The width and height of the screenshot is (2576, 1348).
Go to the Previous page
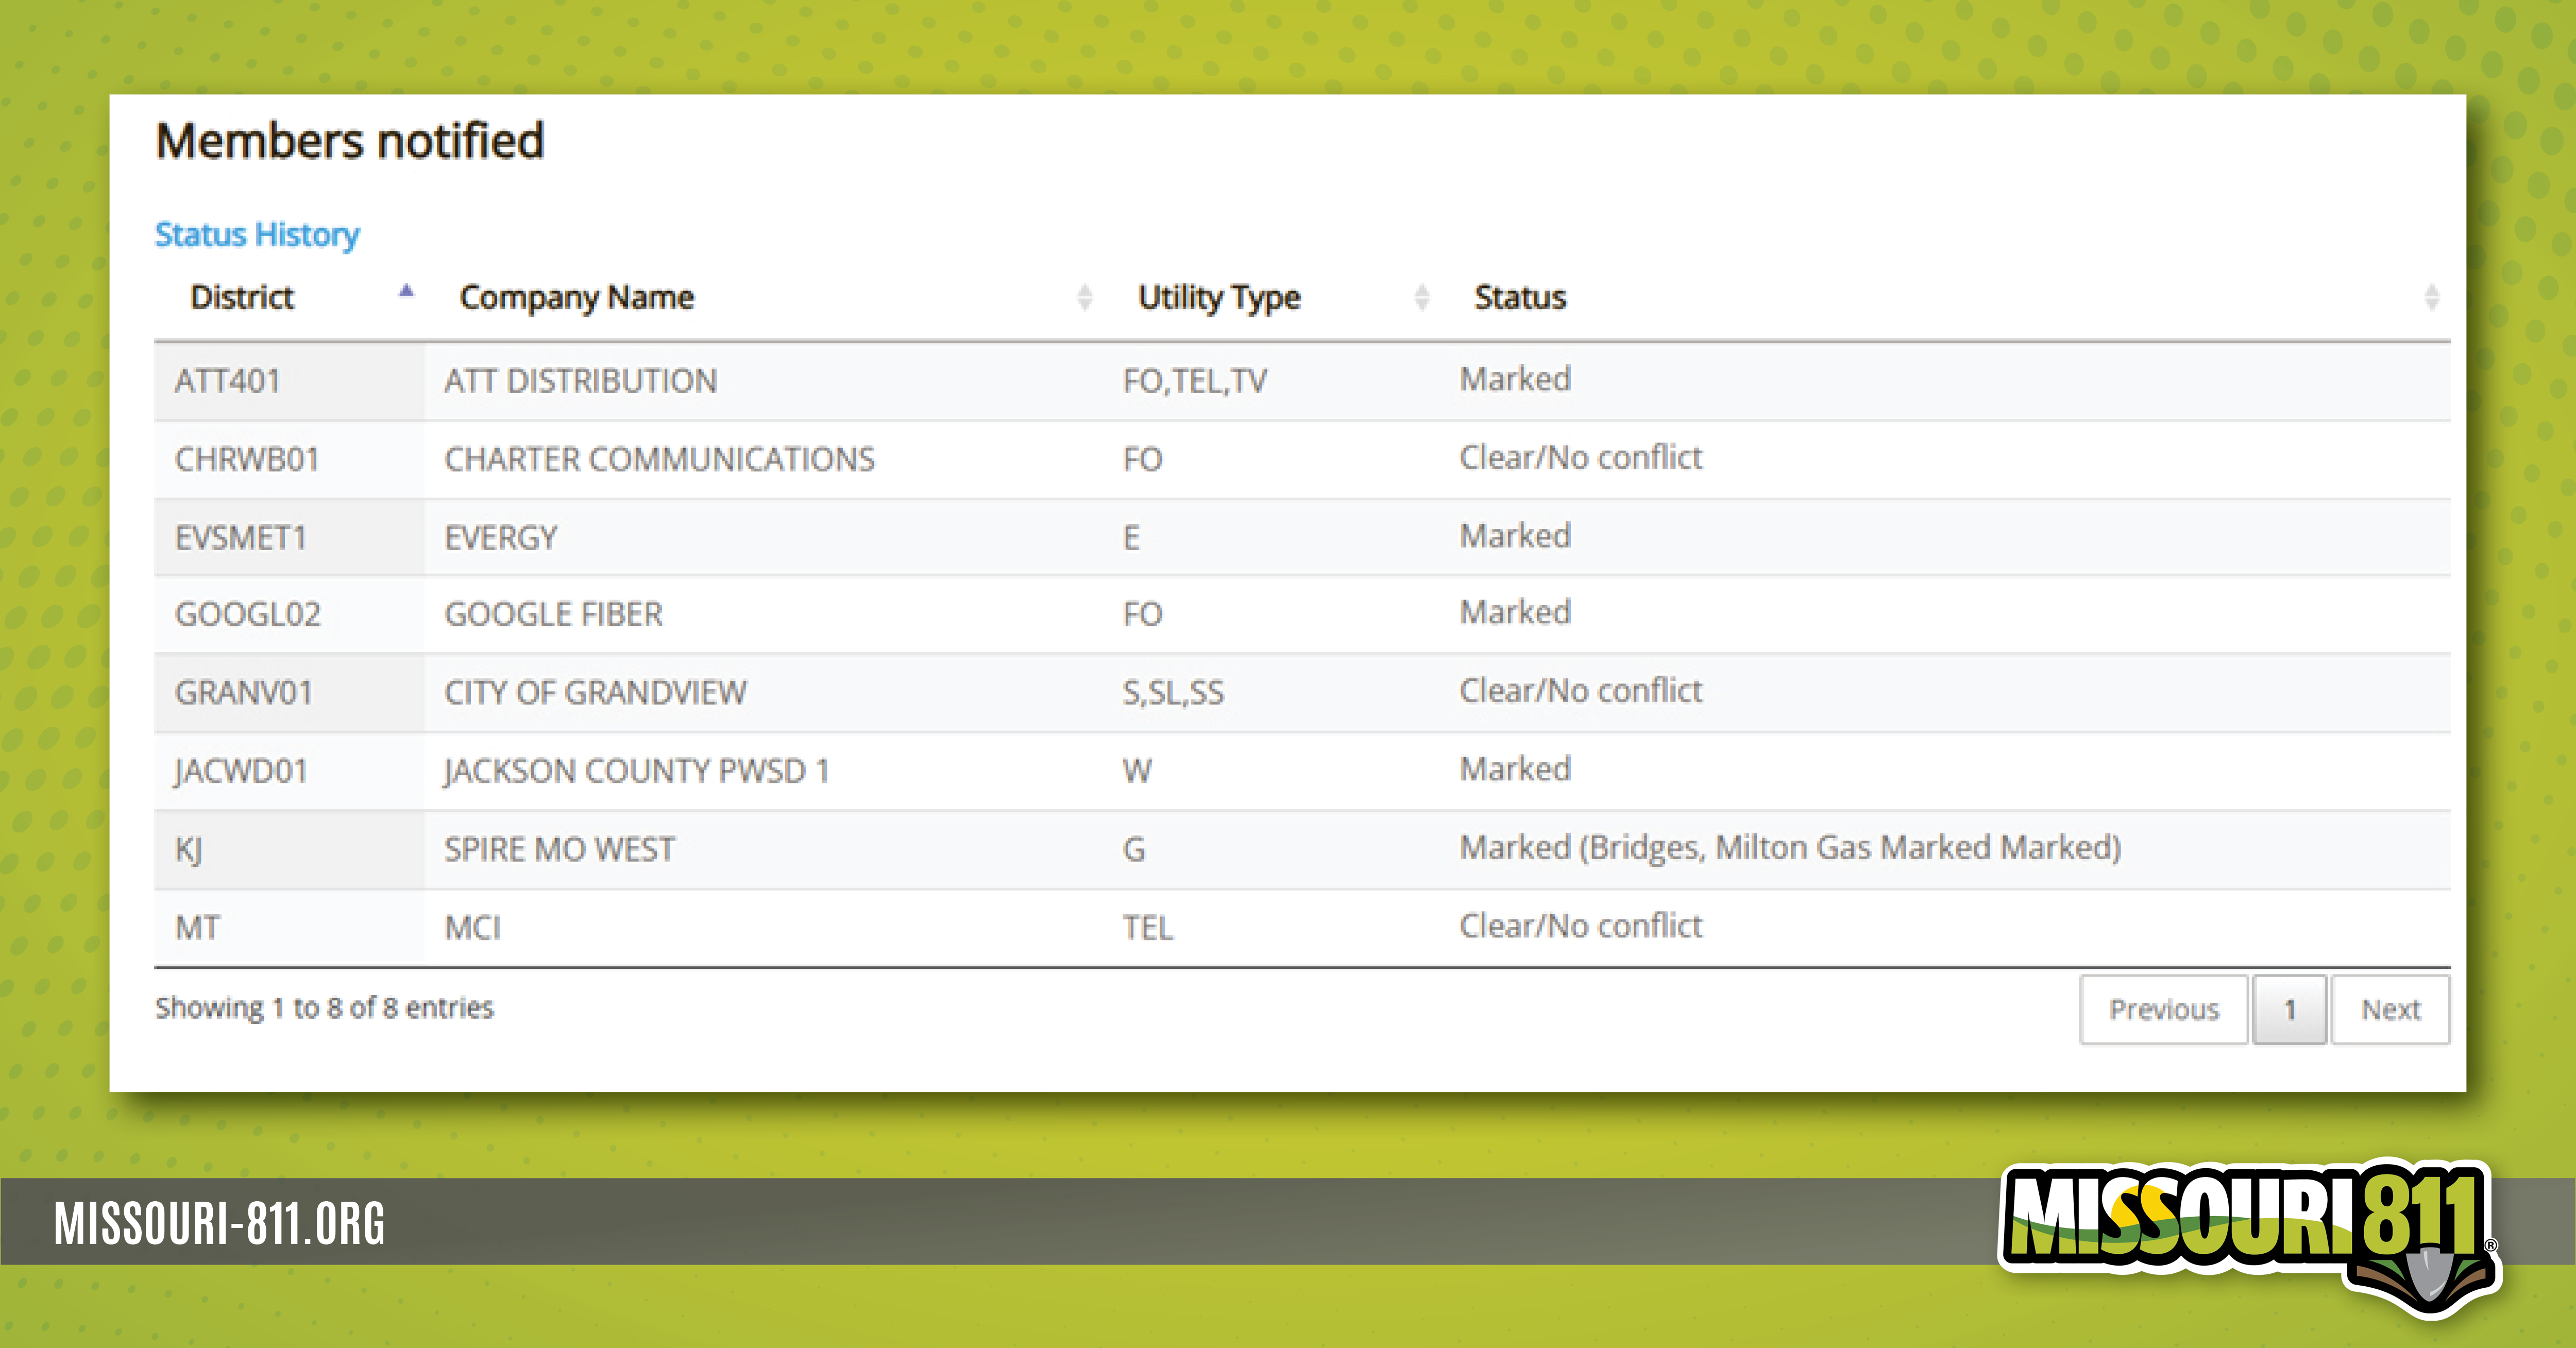click(x=2163, y=1009)
